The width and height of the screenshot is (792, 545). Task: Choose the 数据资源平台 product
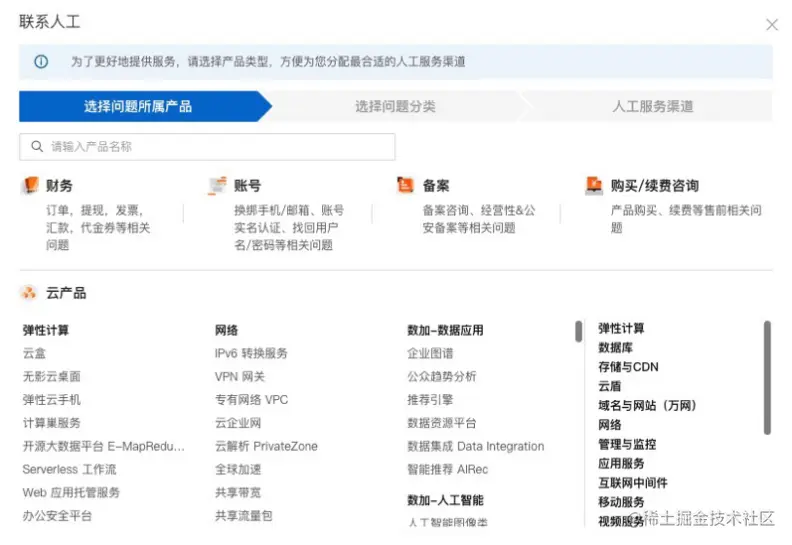pyautogui.click(x=442, y=423)
